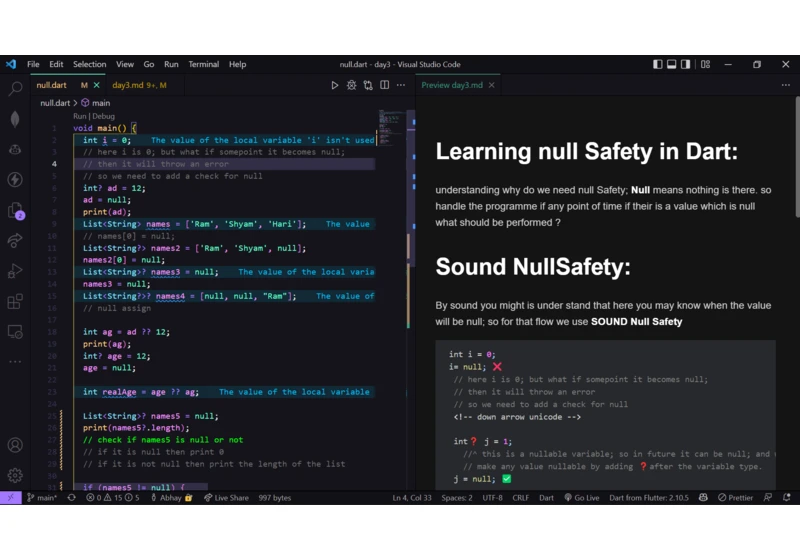Open the Search view in activity bar
This screenshot has width=800, height=560.
15,89
